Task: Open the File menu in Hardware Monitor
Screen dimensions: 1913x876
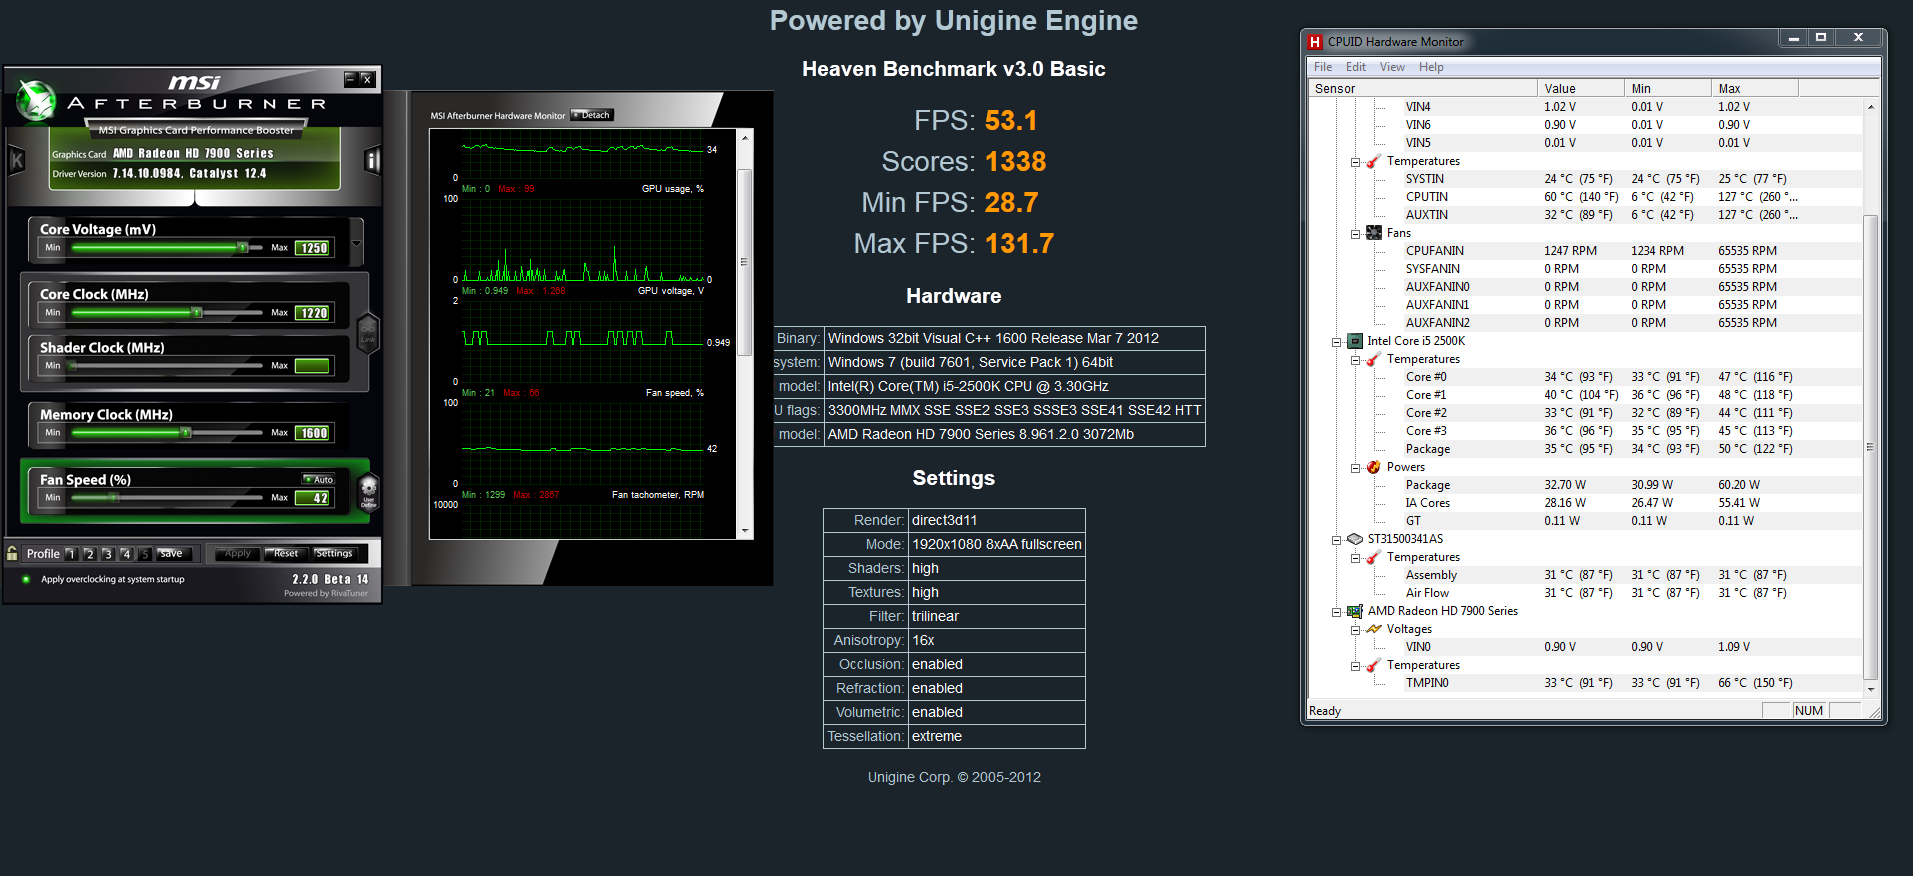Action: 1322,67
